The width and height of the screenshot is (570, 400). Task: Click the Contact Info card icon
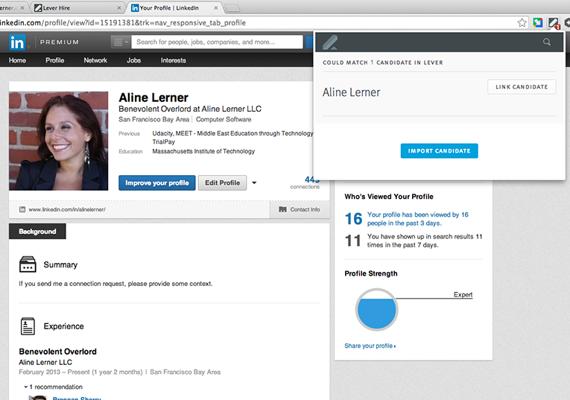click(282, 209)
